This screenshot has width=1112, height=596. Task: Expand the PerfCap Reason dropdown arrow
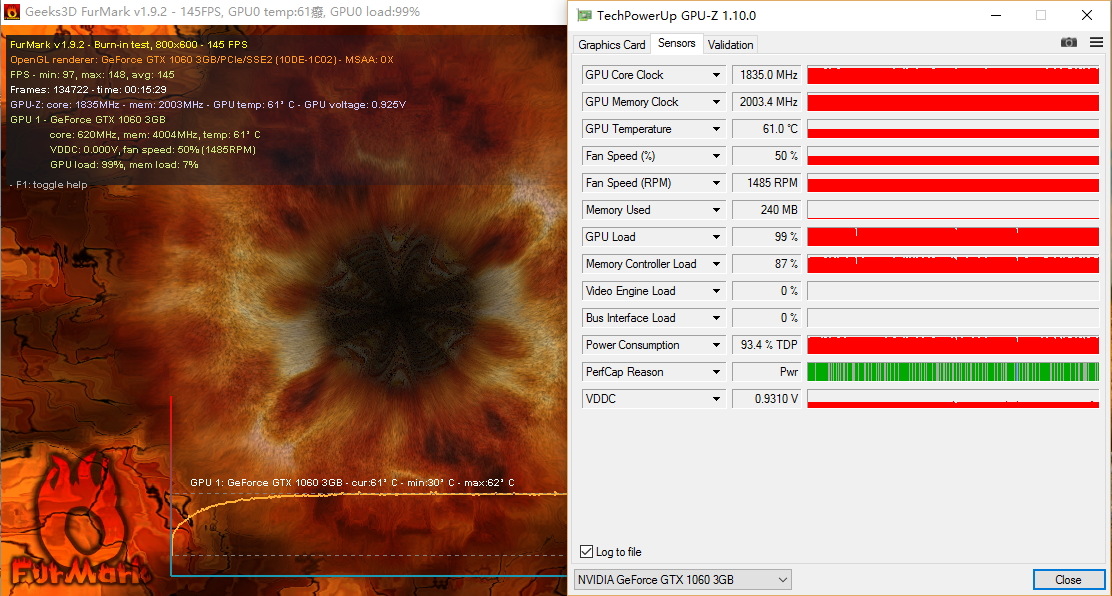coord(716,372)
